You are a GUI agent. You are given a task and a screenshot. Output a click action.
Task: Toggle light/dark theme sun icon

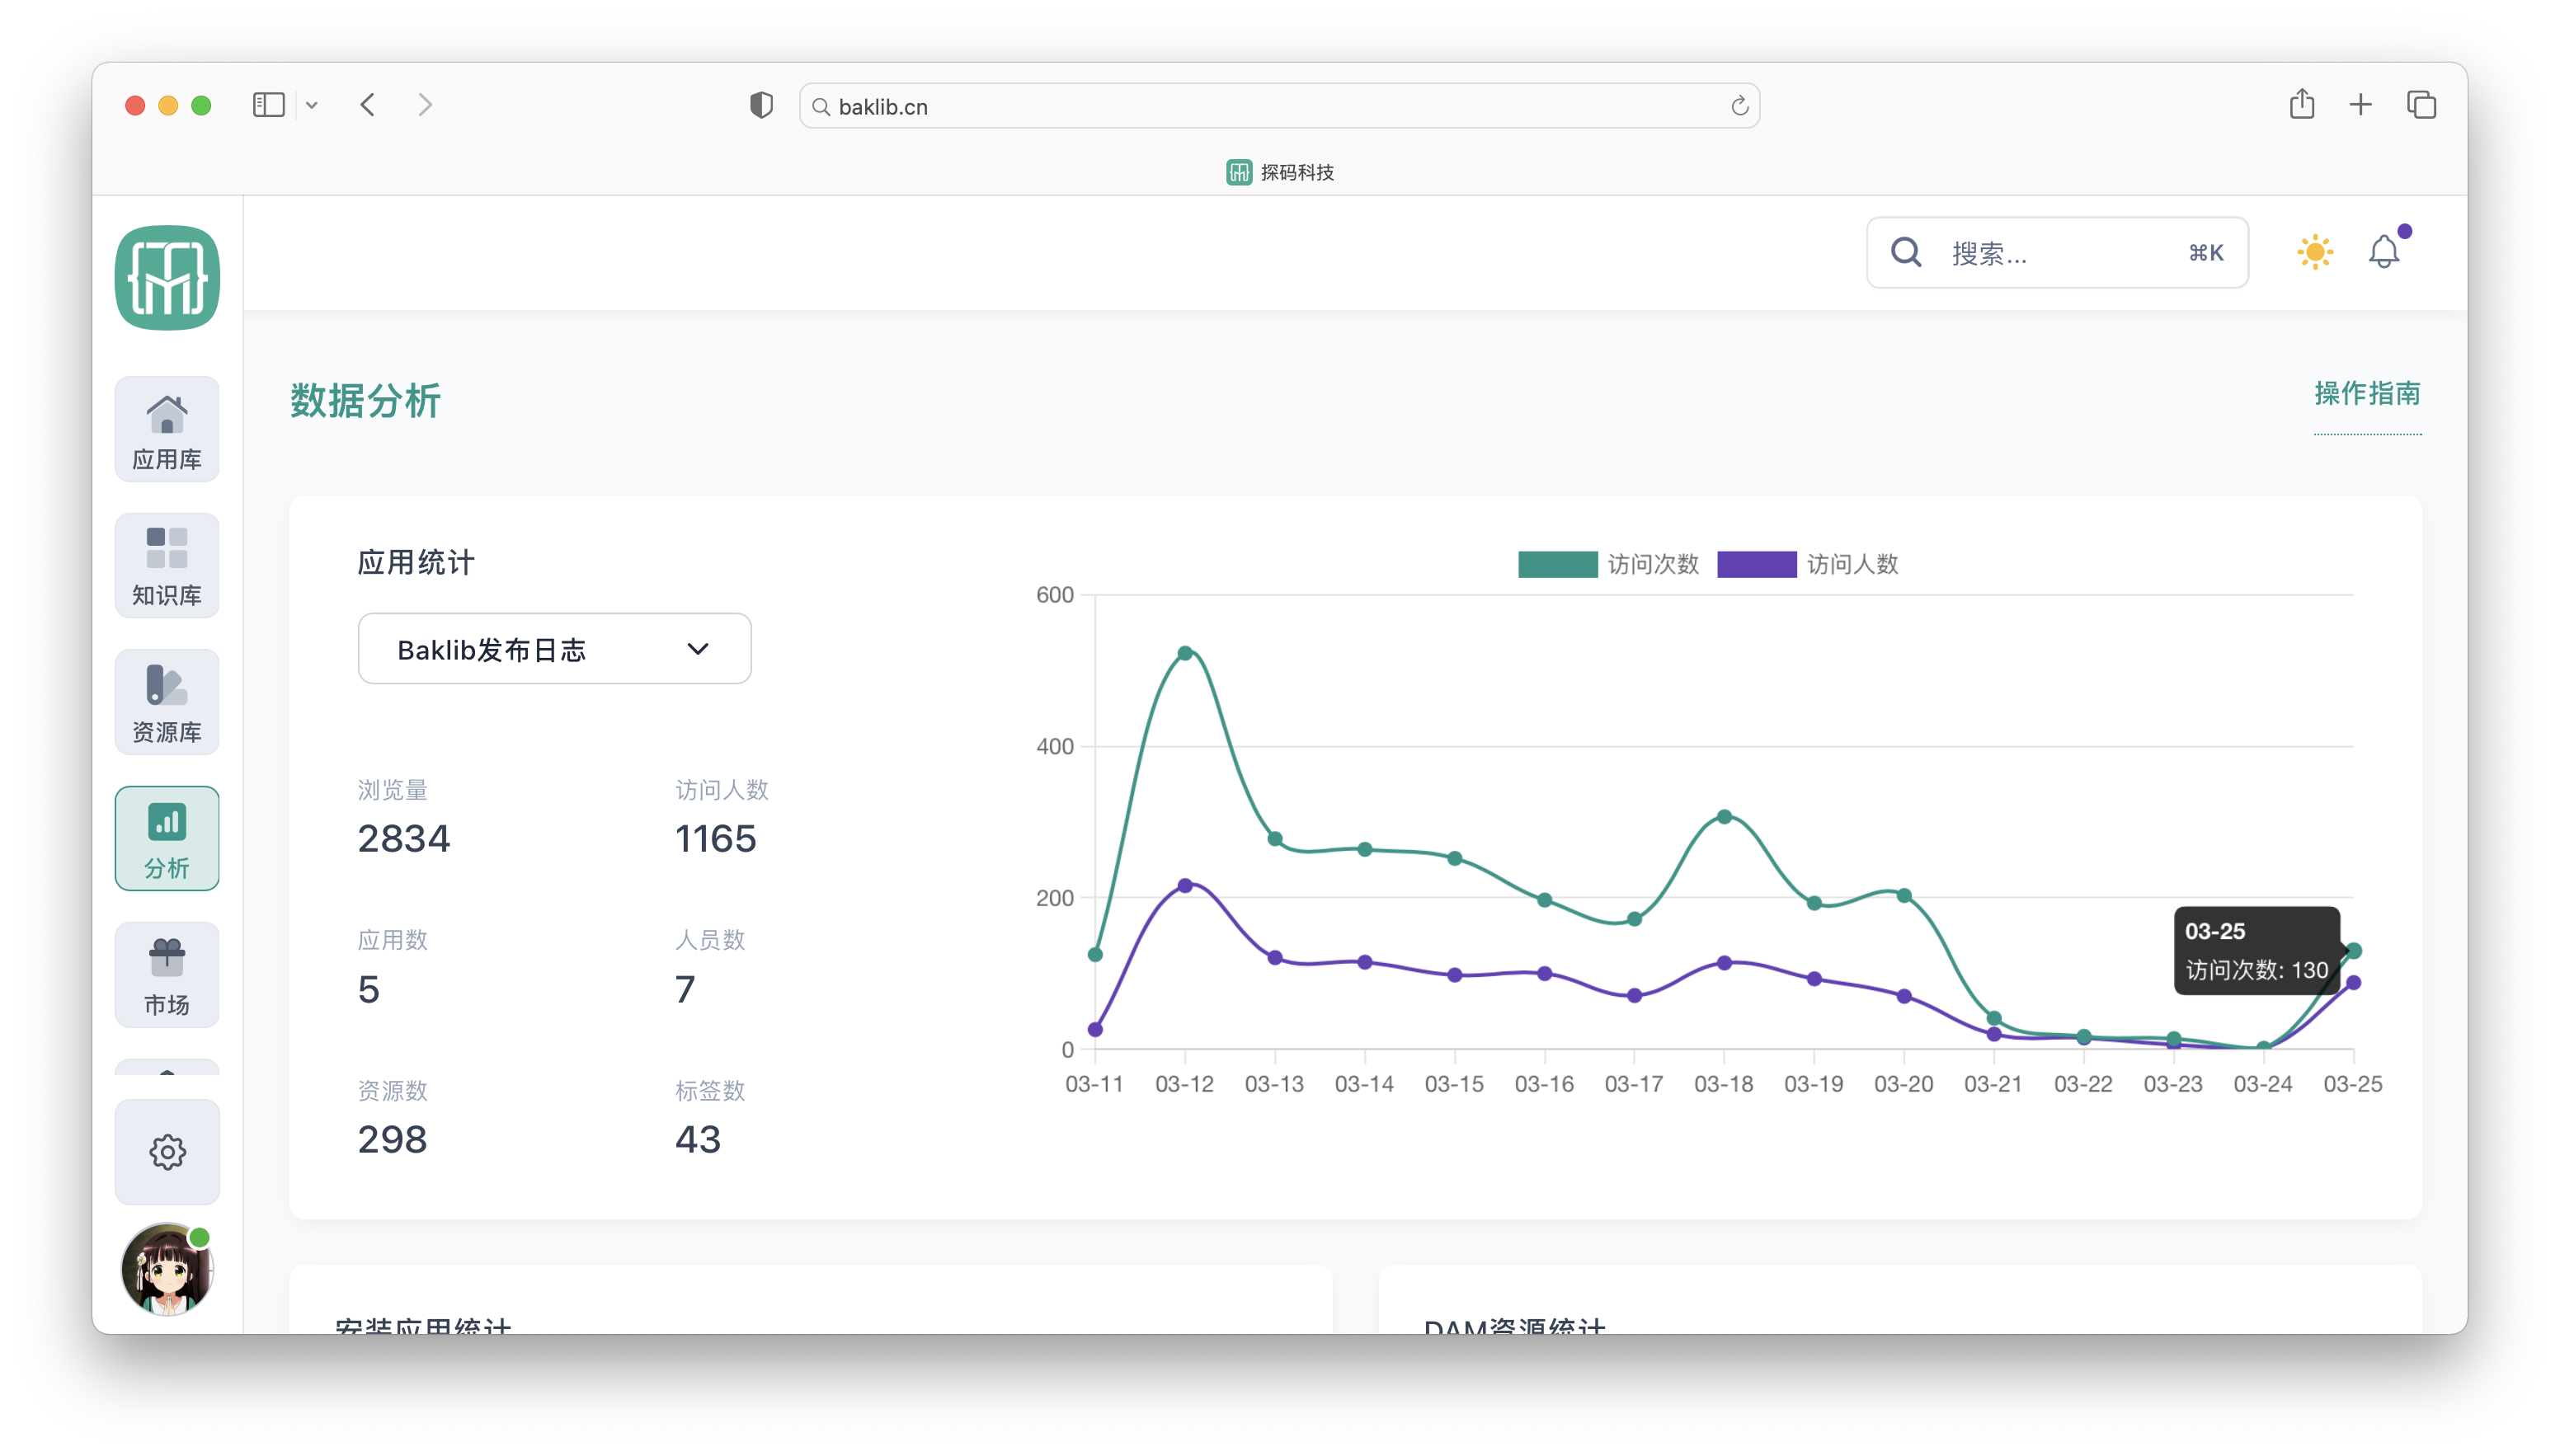click(x=2314, y=252)
